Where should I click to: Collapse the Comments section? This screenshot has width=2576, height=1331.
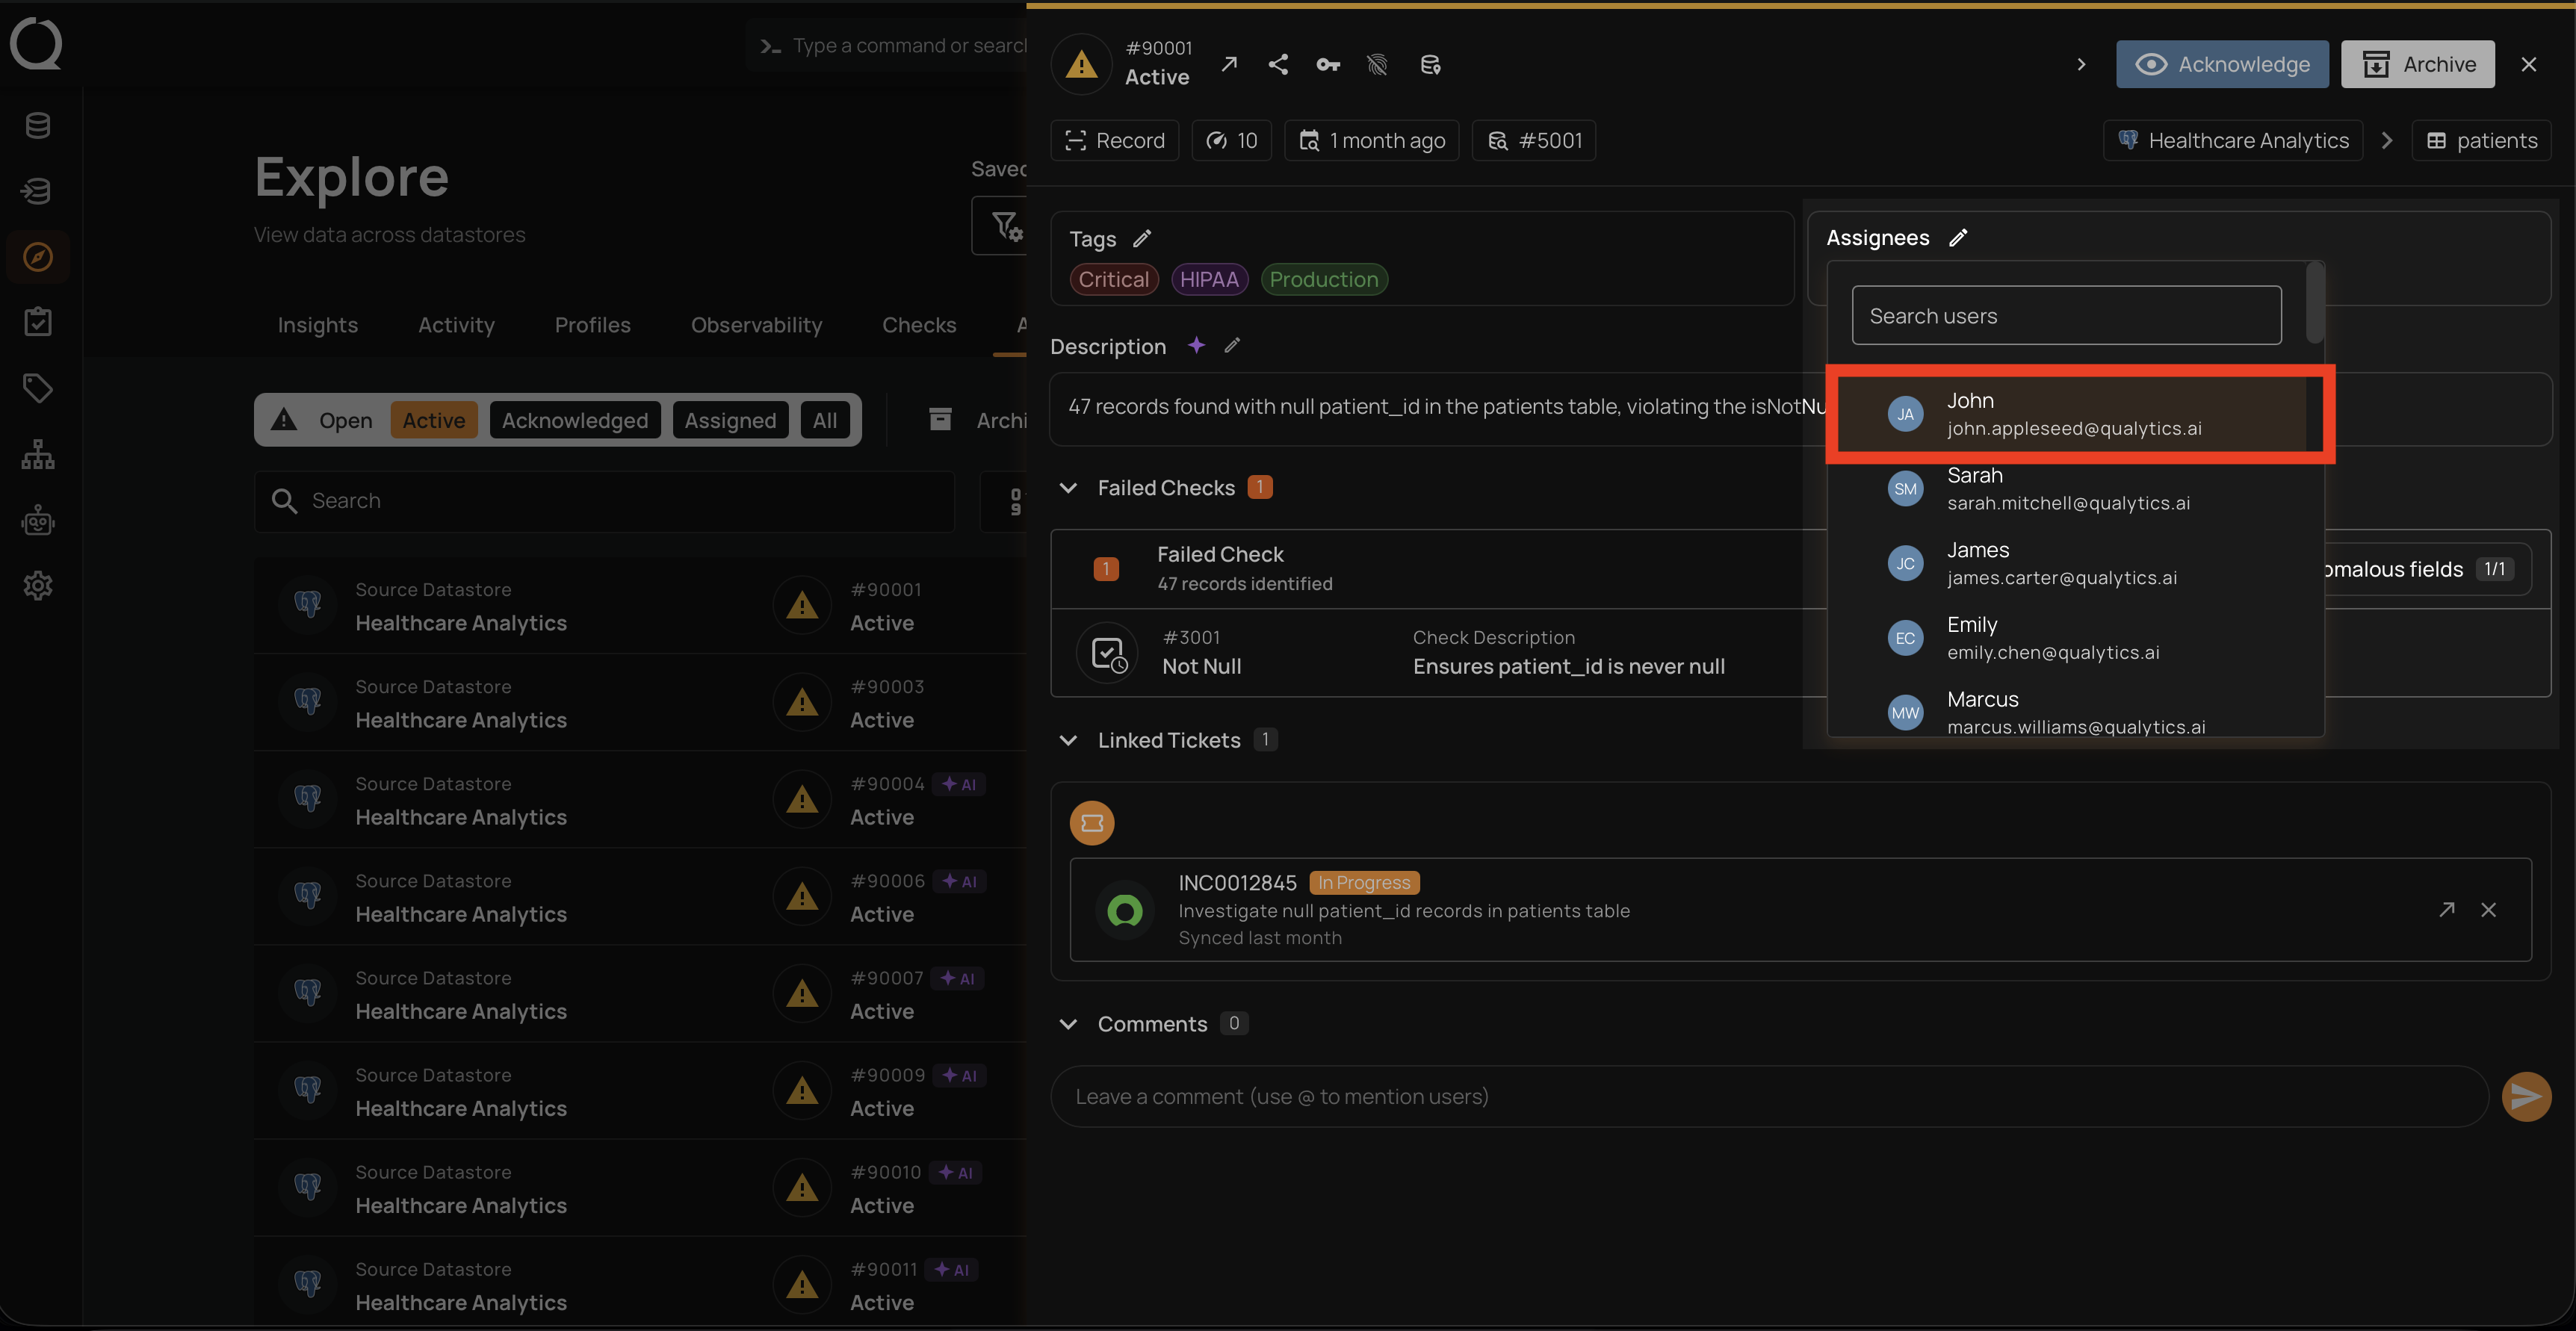coord(1068,1024)
